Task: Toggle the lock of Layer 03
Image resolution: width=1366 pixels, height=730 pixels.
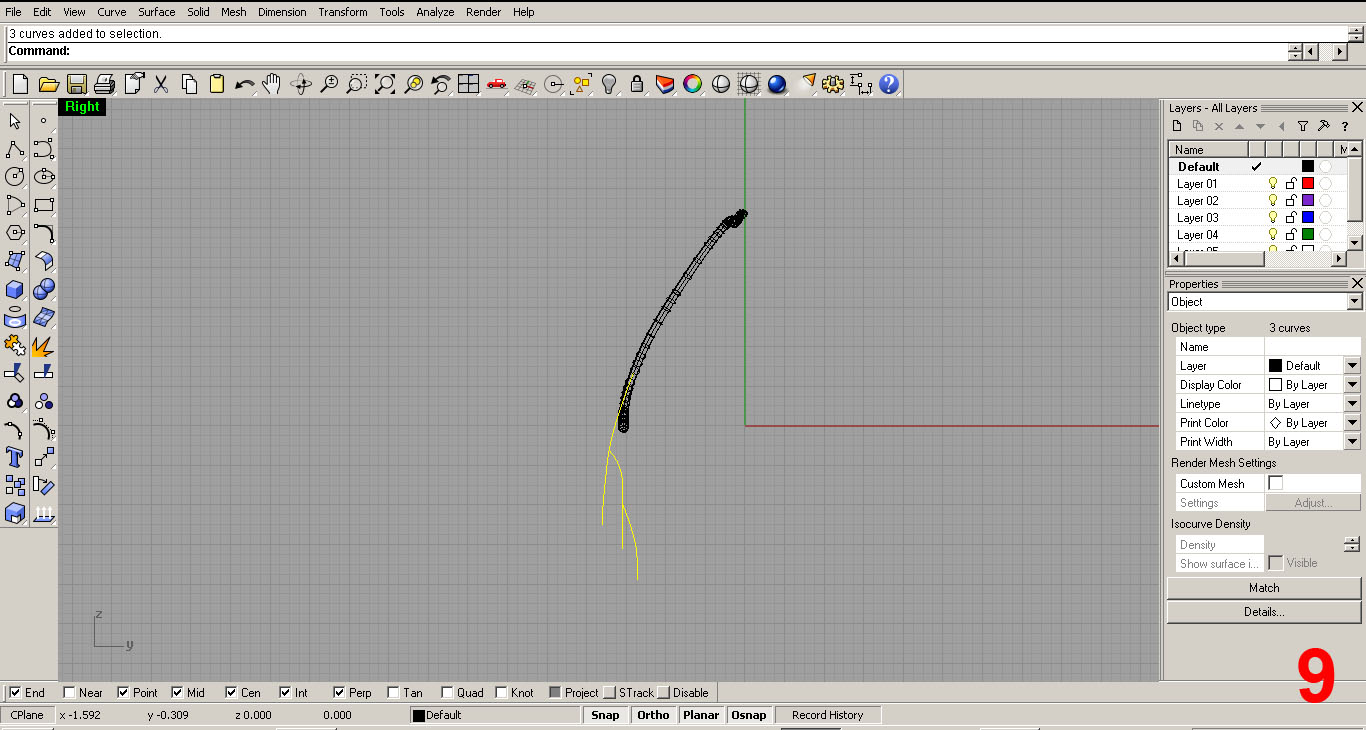Action: [1290, 218]
